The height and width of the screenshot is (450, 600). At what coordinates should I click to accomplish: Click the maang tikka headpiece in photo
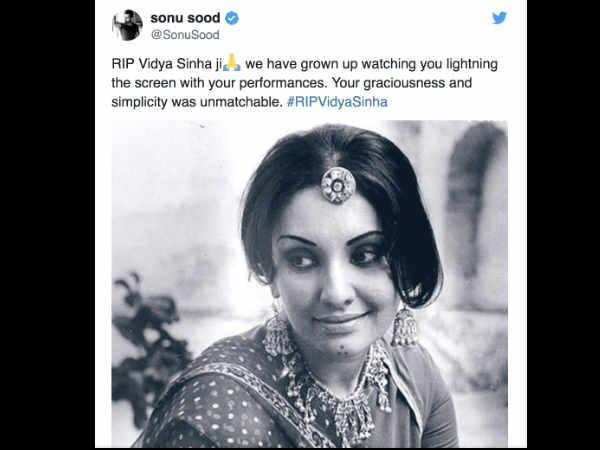(338, 185)
